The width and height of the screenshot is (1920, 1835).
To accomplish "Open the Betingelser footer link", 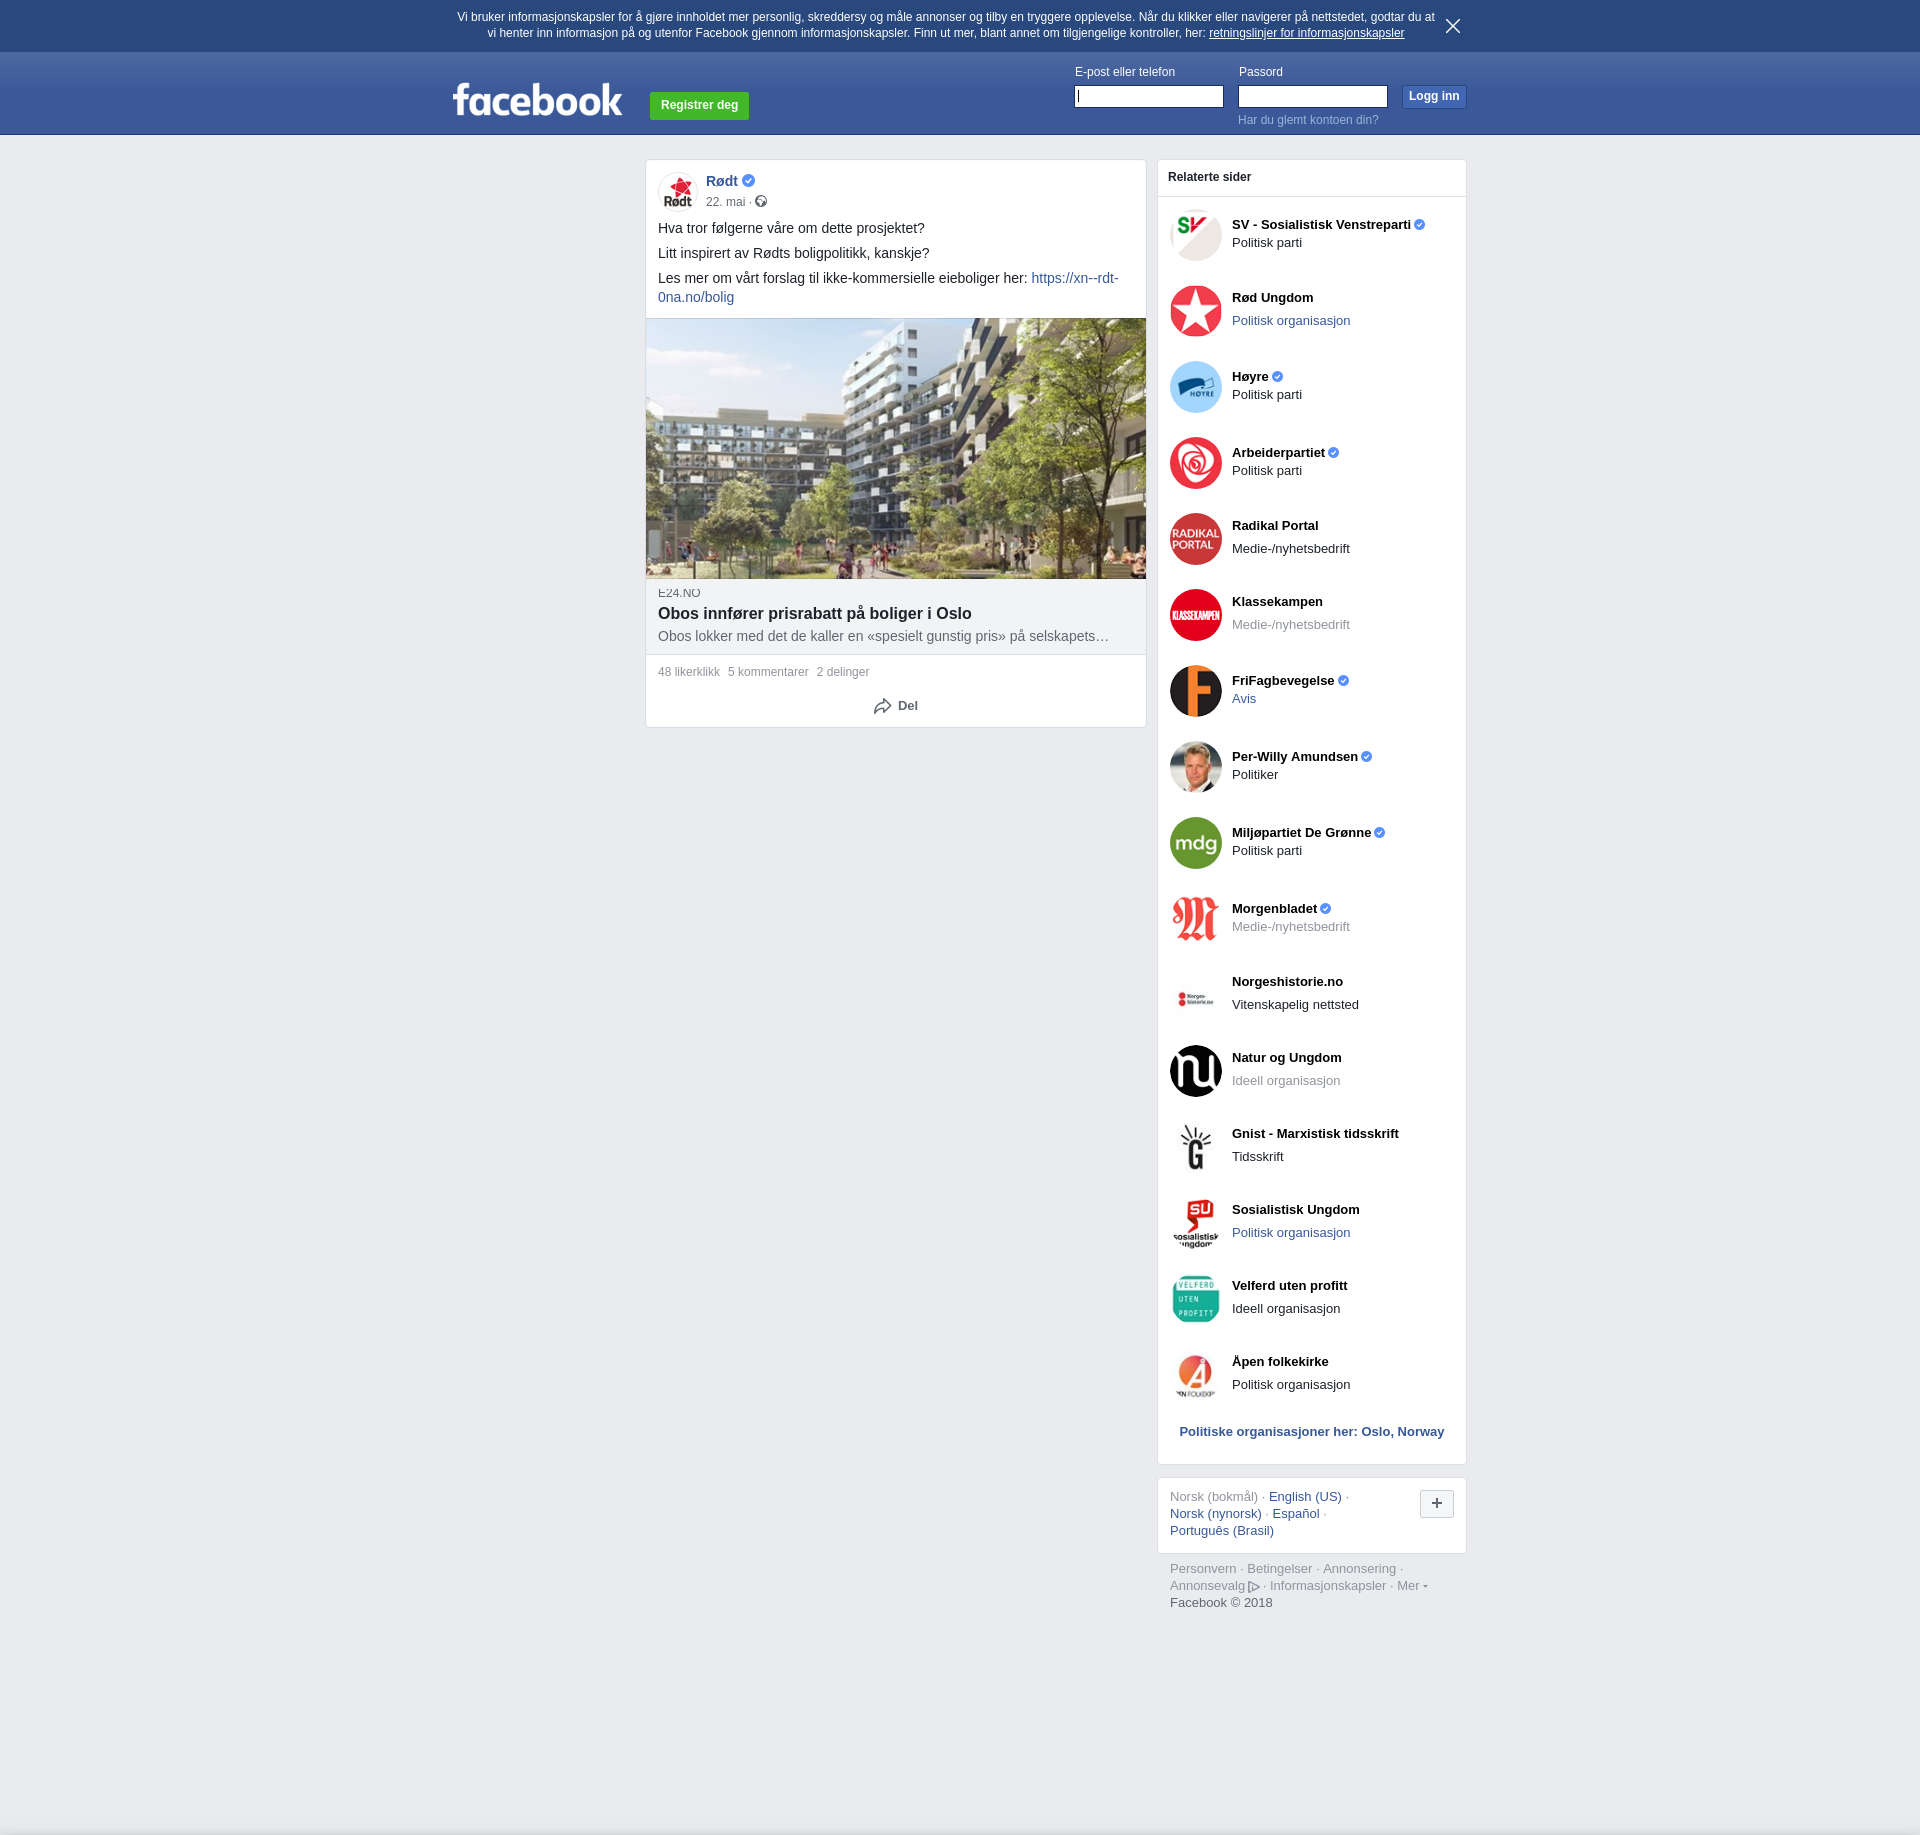I will (1279, 1569).
